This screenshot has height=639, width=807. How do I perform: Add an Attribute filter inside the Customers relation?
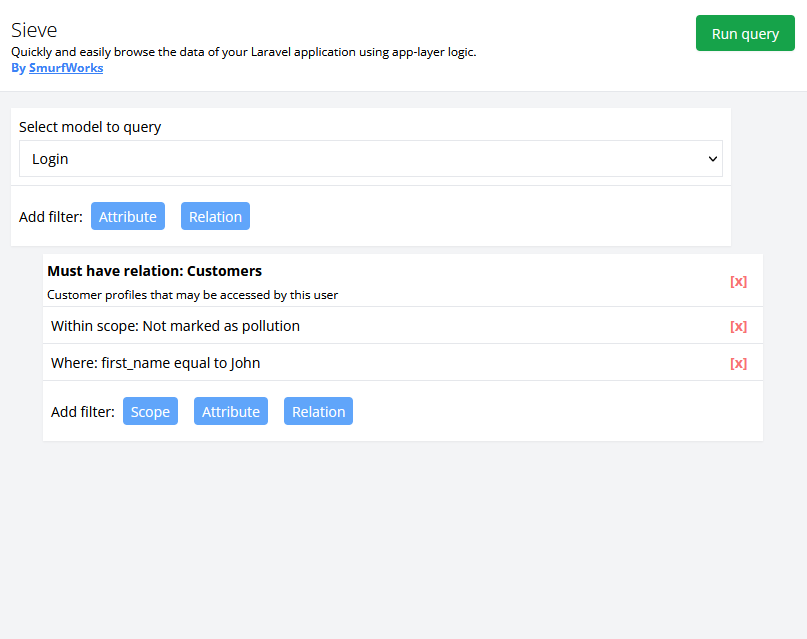coord(230,411)
